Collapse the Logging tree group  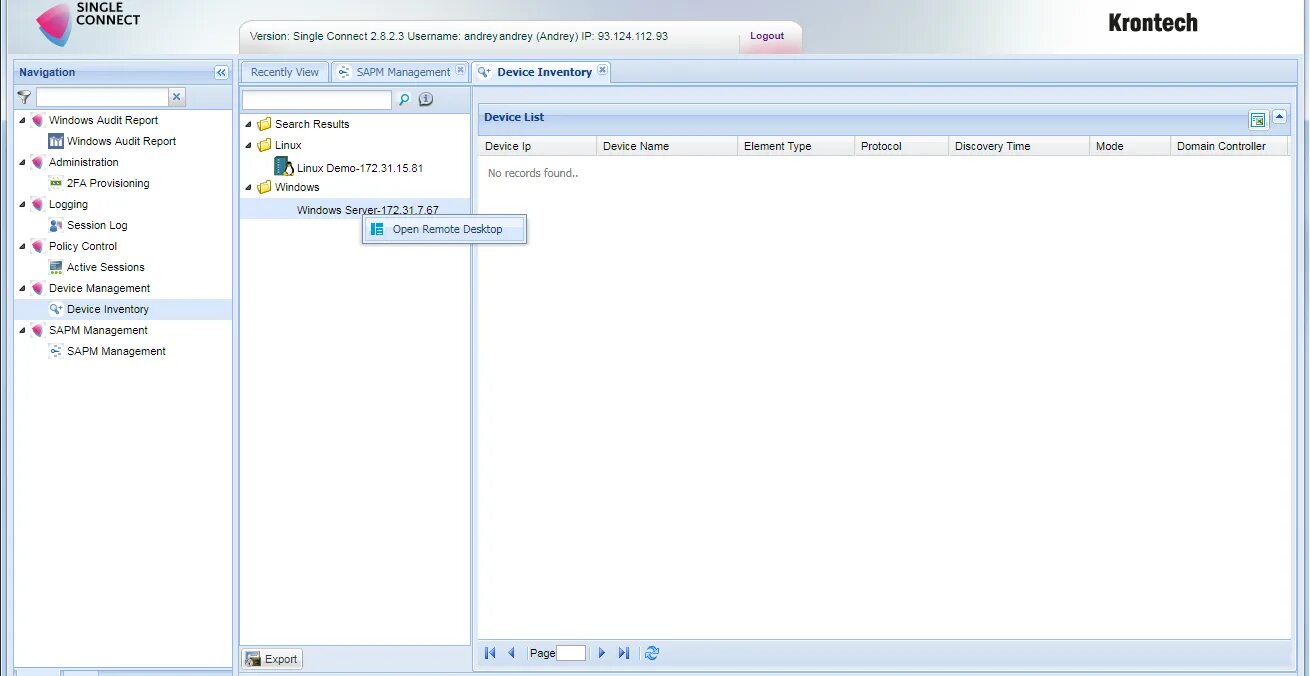[x=23, y=204]
